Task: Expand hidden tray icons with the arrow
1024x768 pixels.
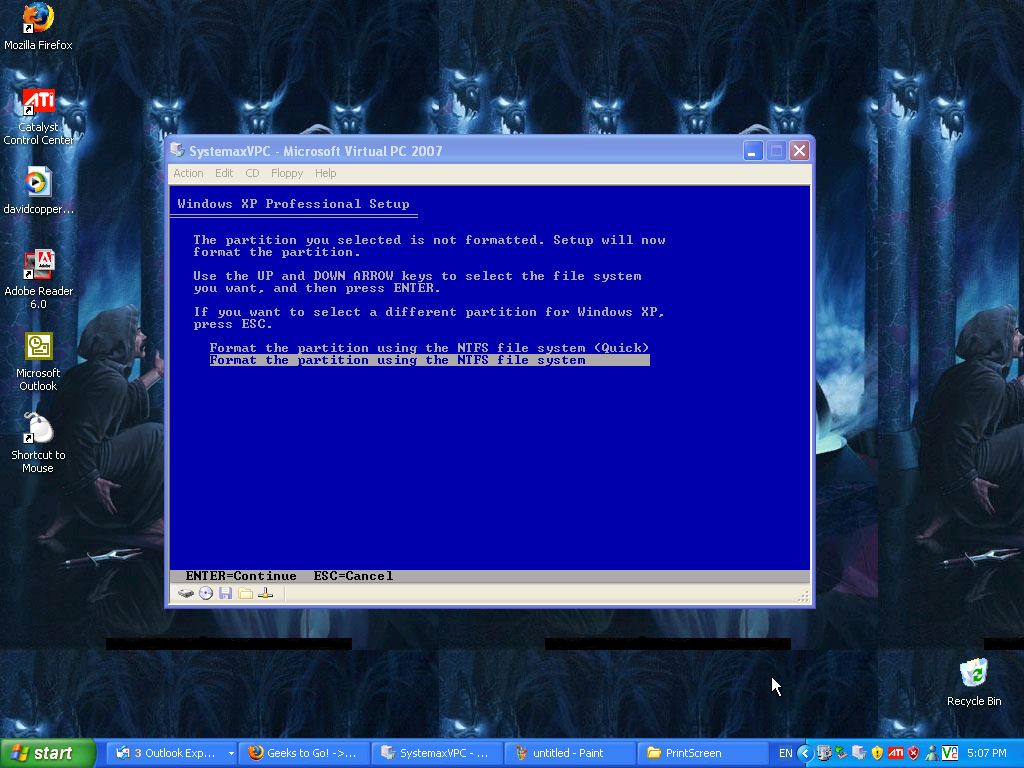Action: tap(805, 753)
